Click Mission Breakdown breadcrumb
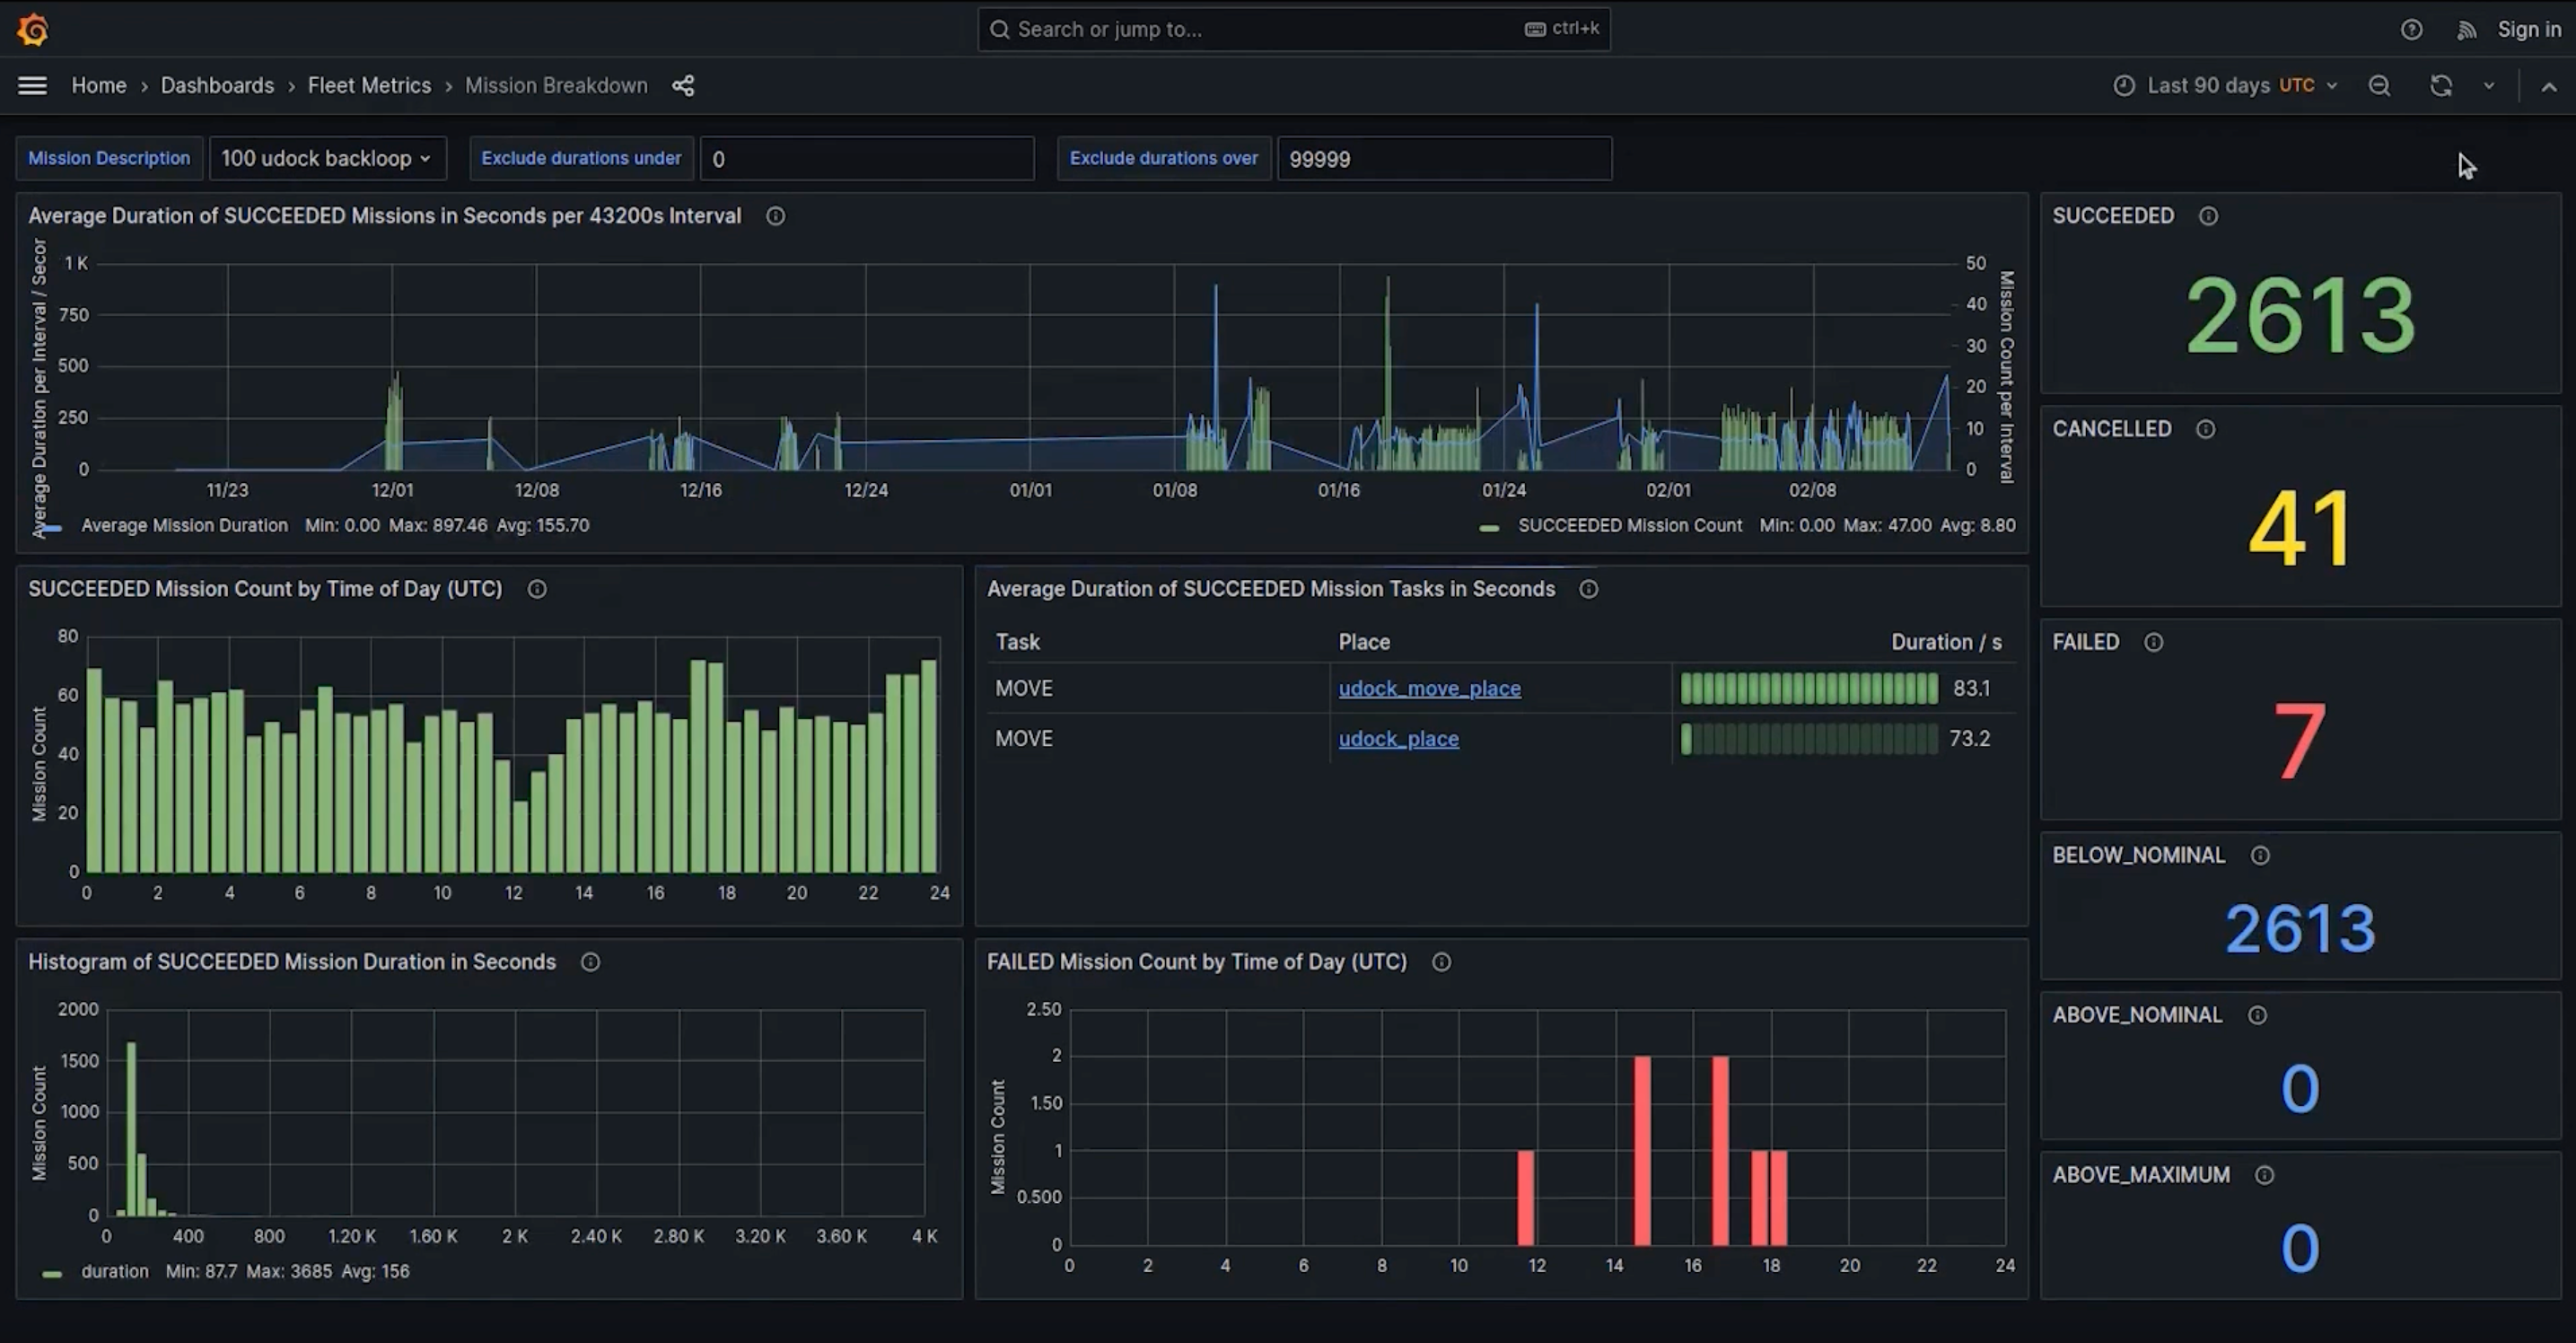 [x=556, y=86]
